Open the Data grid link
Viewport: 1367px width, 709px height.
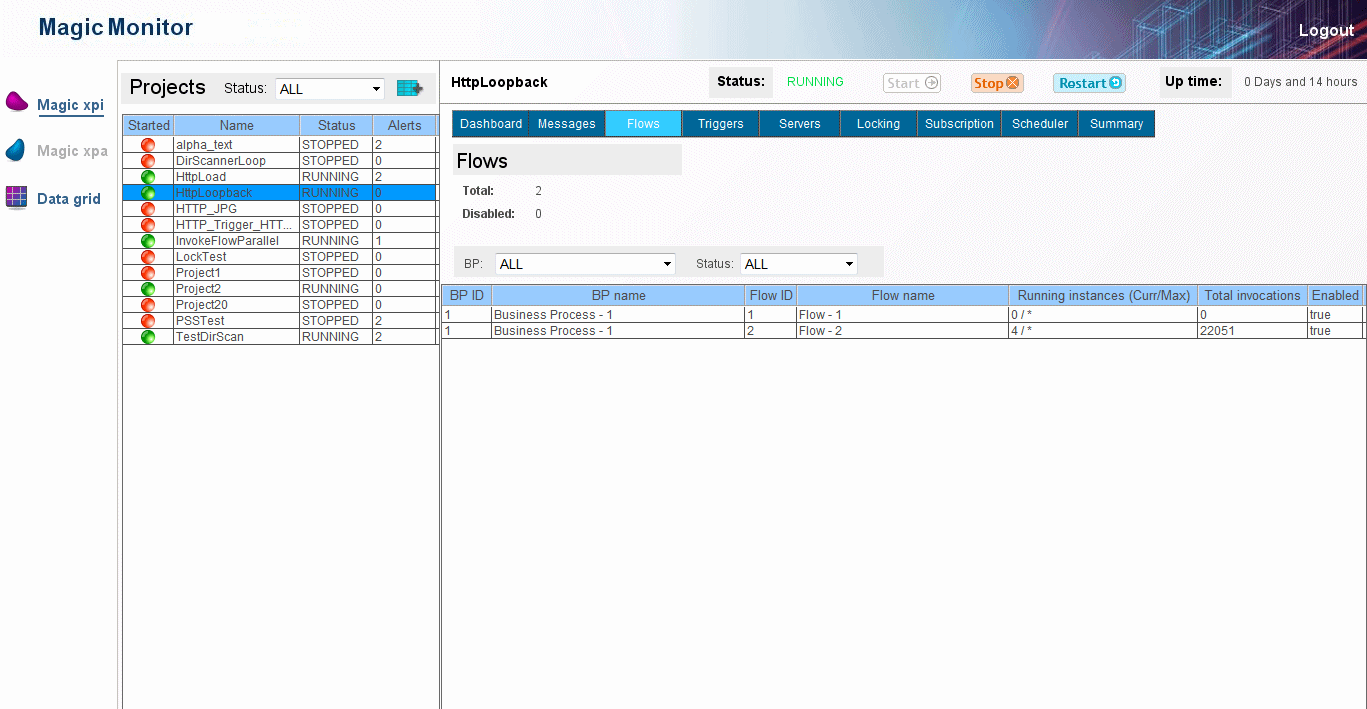[x=69, y=199]
